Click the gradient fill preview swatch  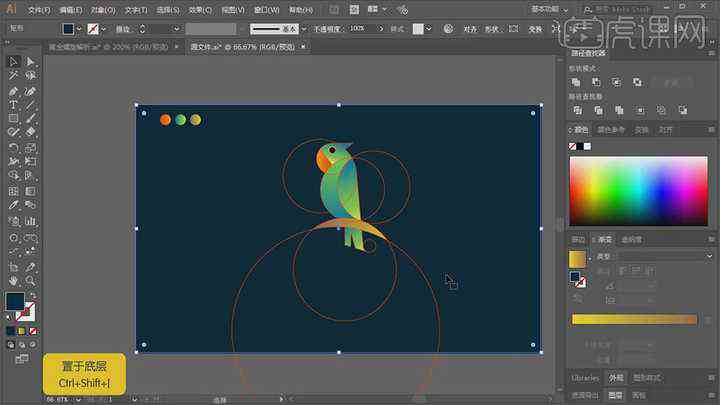pyautogui.click(x=577, y=259)
